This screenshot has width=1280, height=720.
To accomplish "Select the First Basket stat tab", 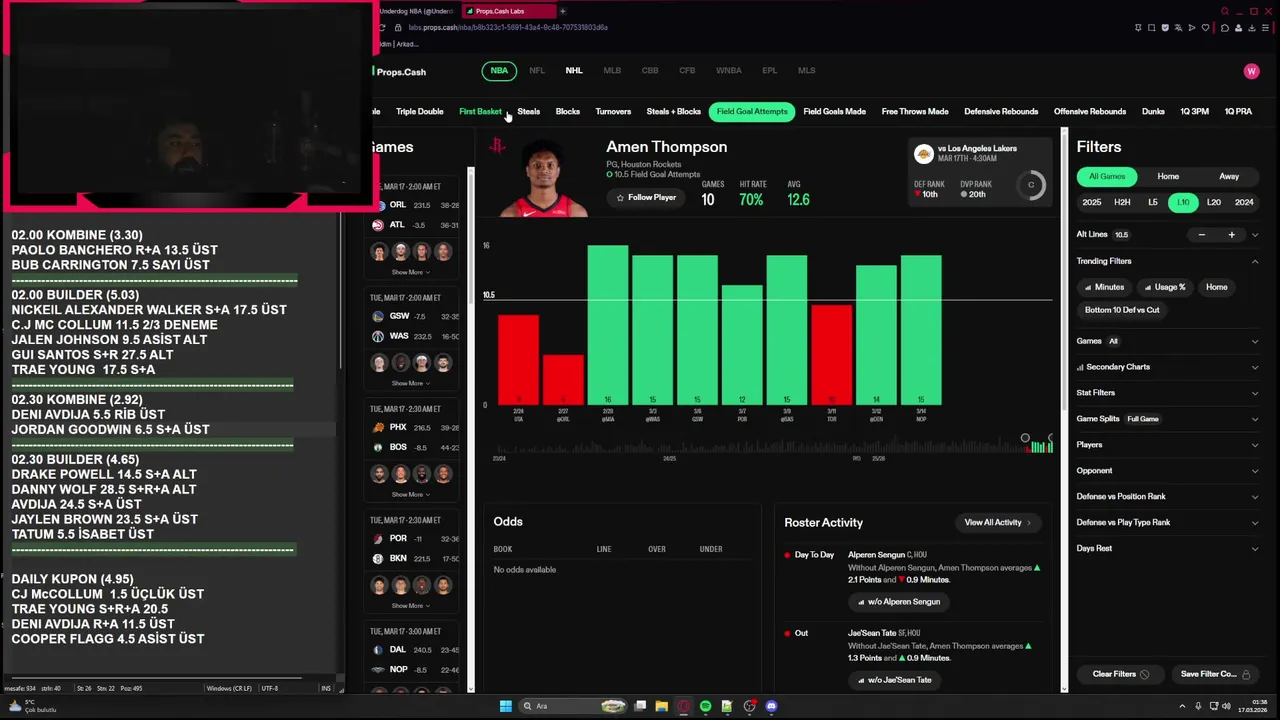I will (x=480, y=112).
